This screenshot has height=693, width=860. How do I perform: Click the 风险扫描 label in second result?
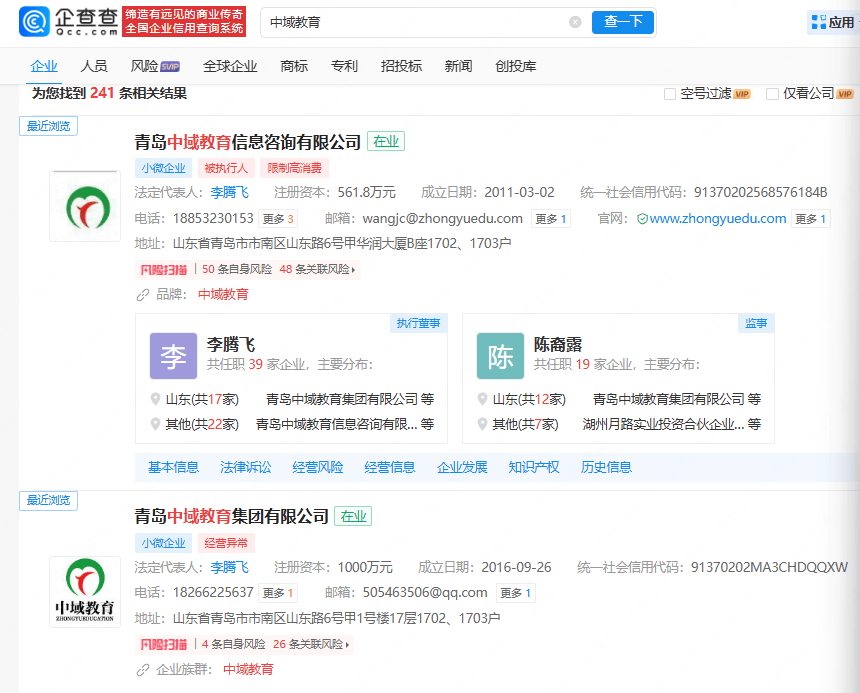[163, 644]
